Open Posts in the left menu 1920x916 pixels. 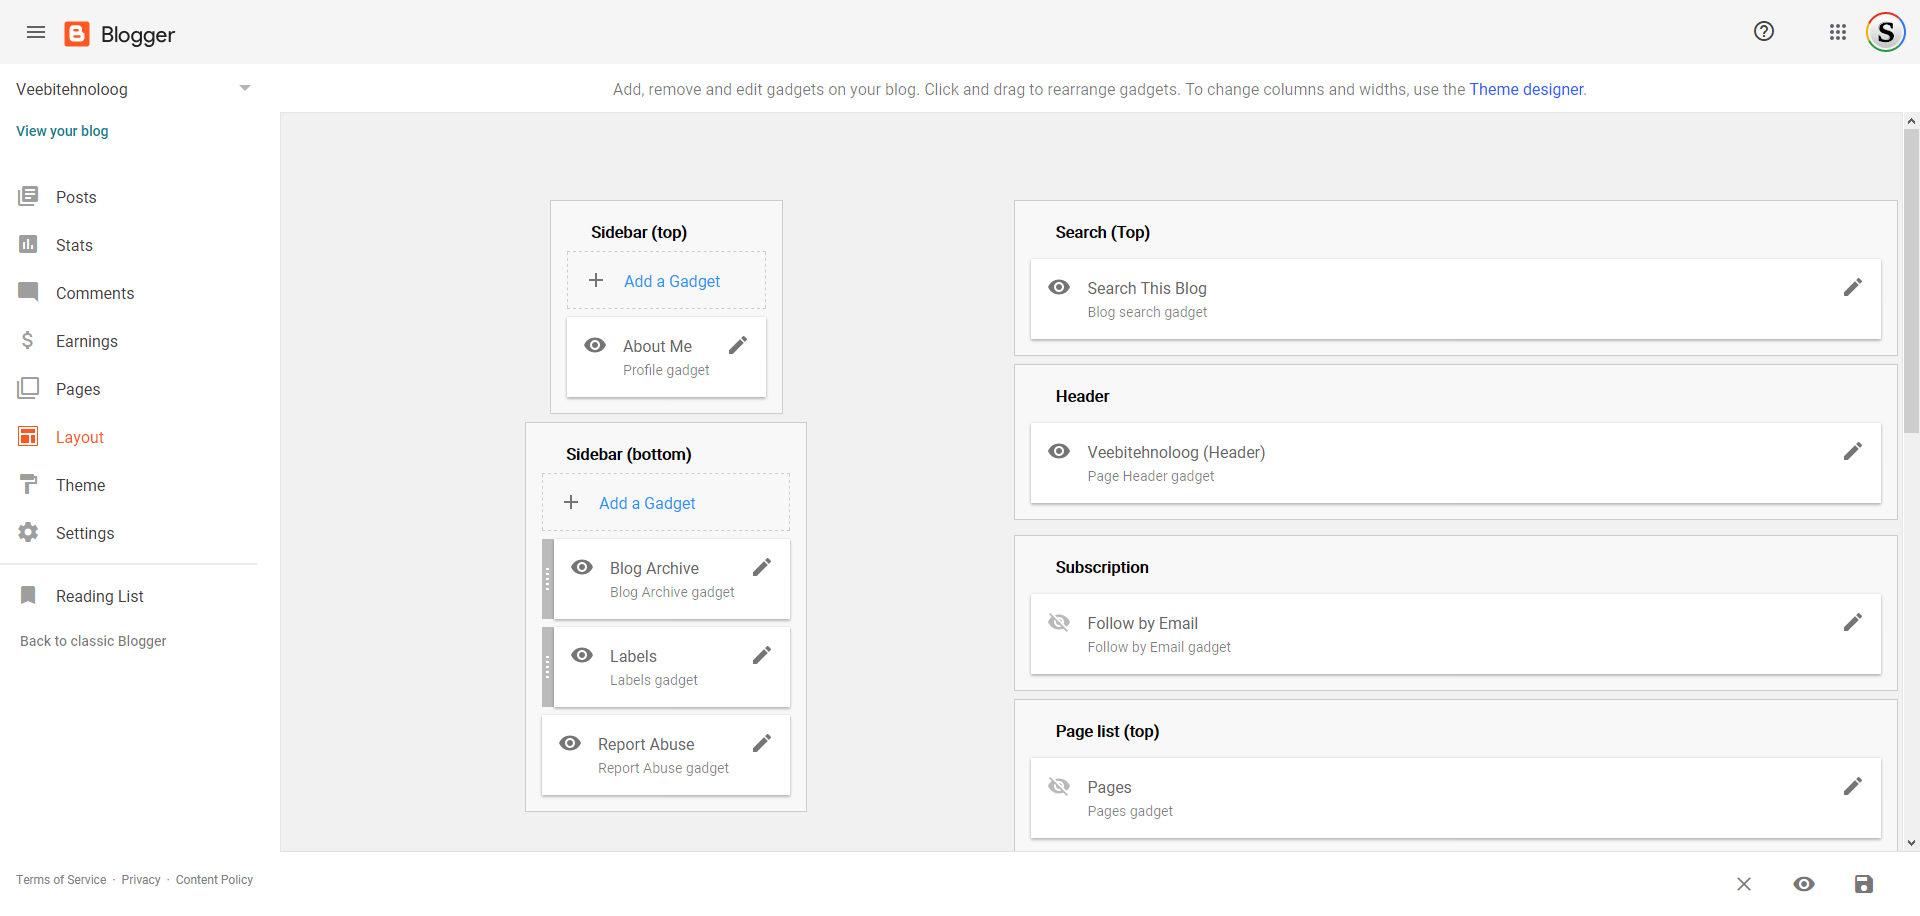76,197
